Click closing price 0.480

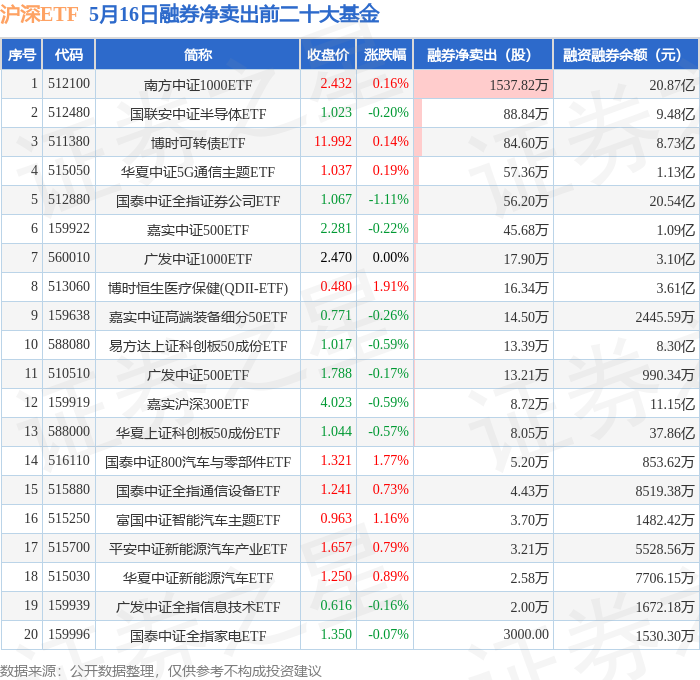336,287
